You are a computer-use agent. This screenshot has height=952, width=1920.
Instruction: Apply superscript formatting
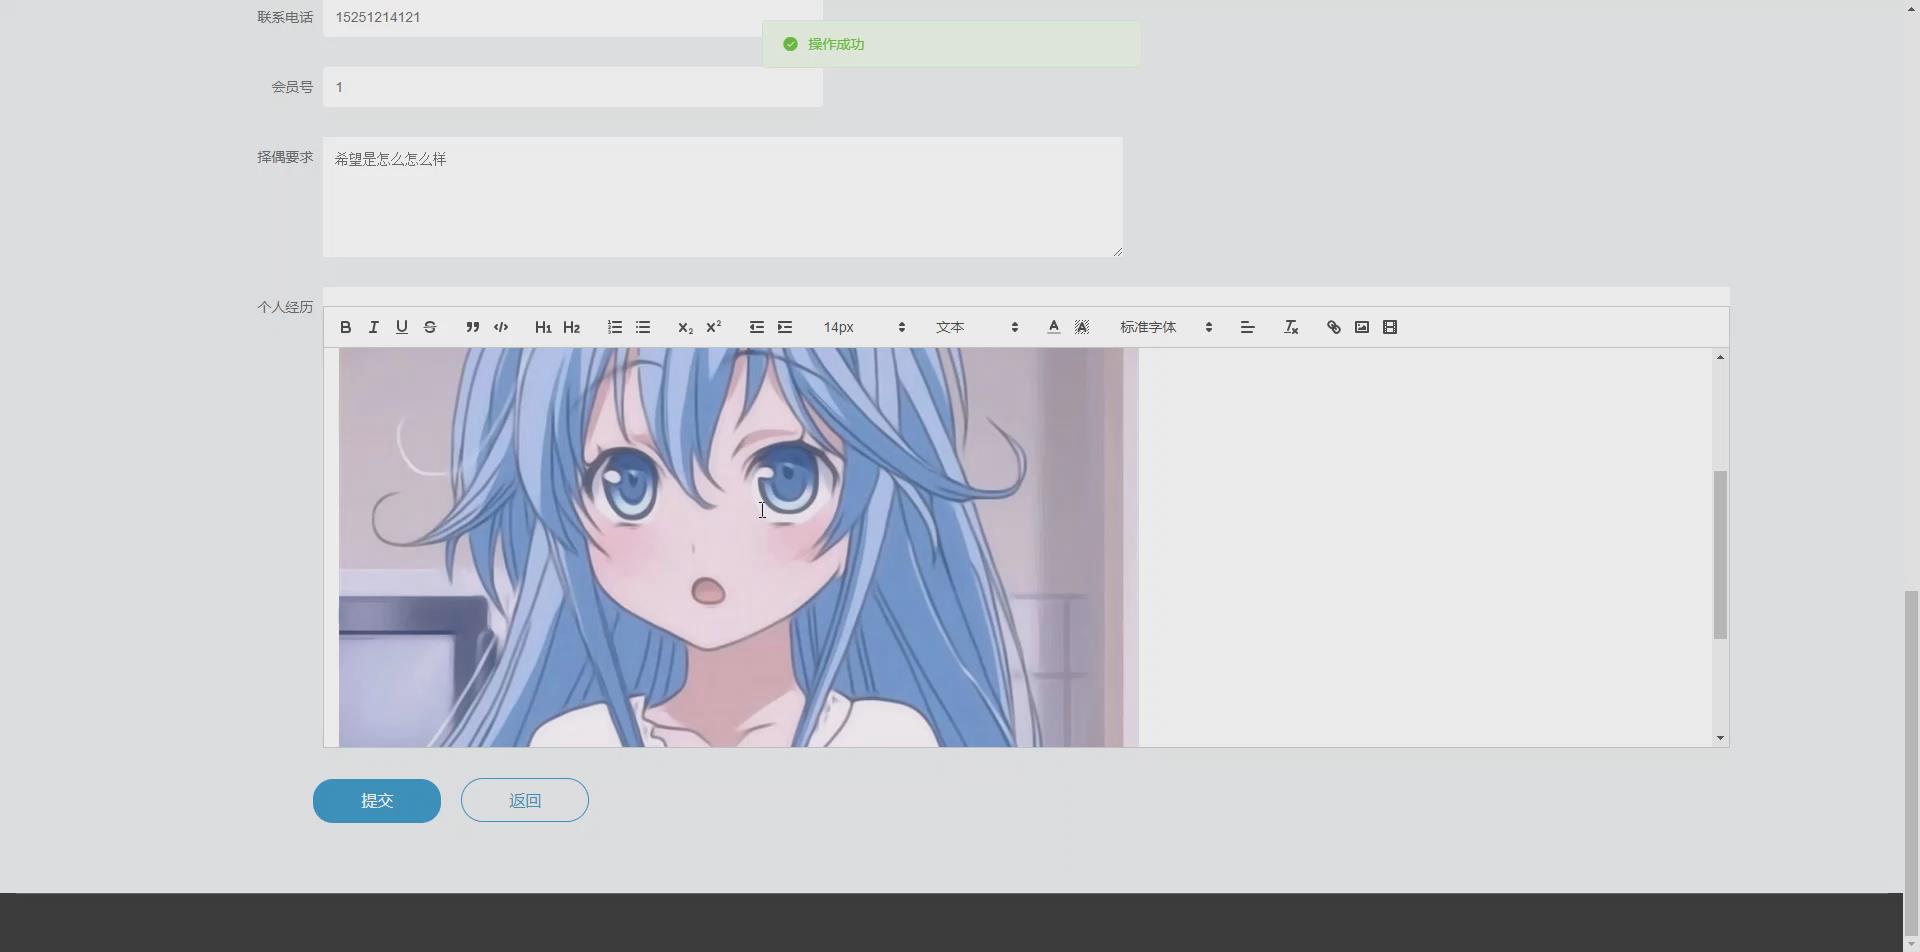713,327
